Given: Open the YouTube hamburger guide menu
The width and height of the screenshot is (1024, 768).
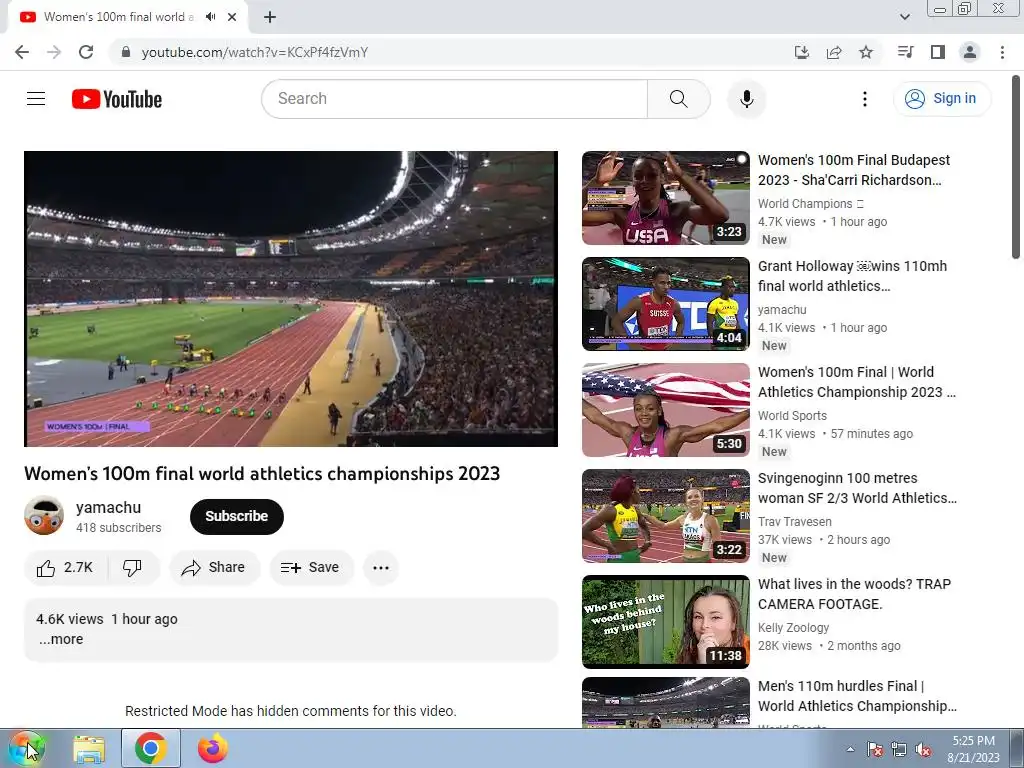Looking at the screenshot, I should coord(36,99).
